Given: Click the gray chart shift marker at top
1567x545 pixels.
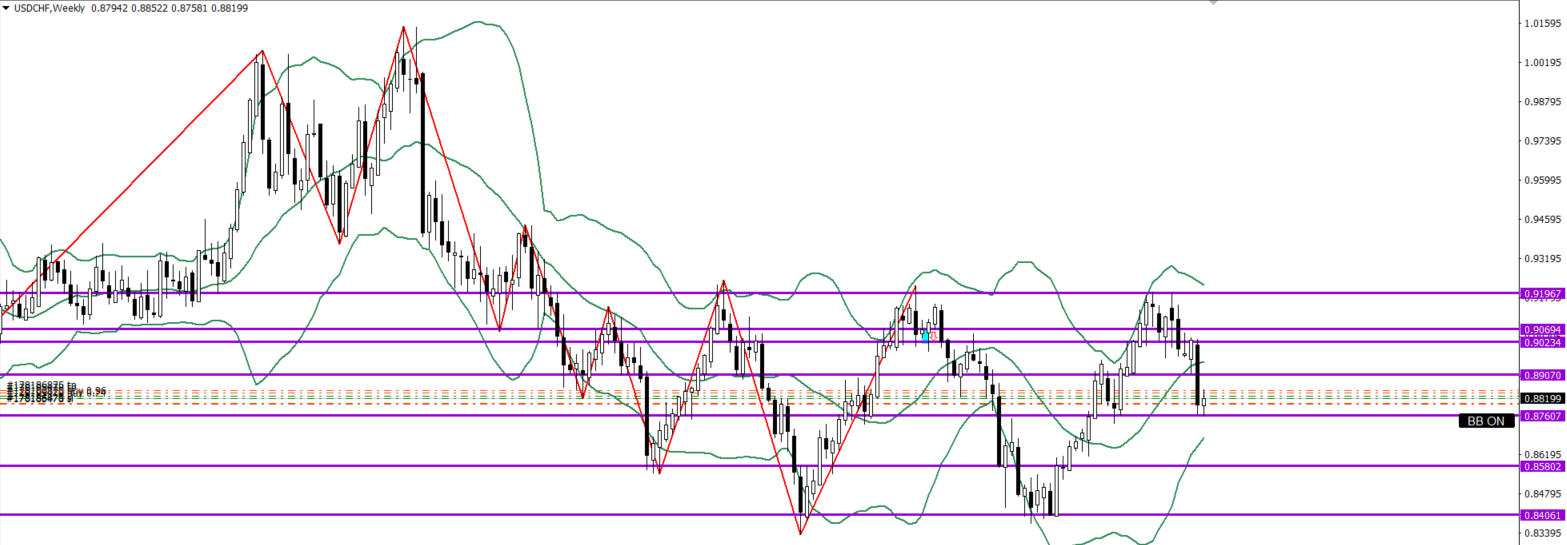Looking at the screenshot, I should [1214, 4].
